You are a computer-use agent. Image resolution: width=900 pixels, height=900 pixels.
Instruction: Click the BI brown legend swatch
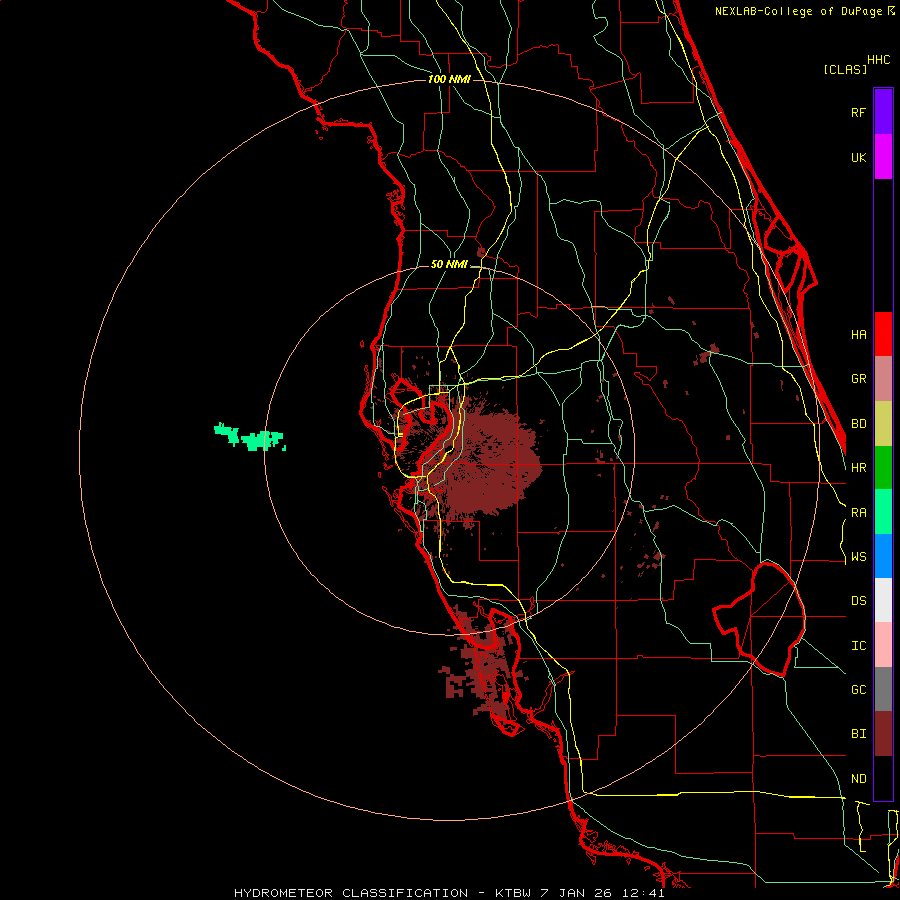click(x=883, y=734)
